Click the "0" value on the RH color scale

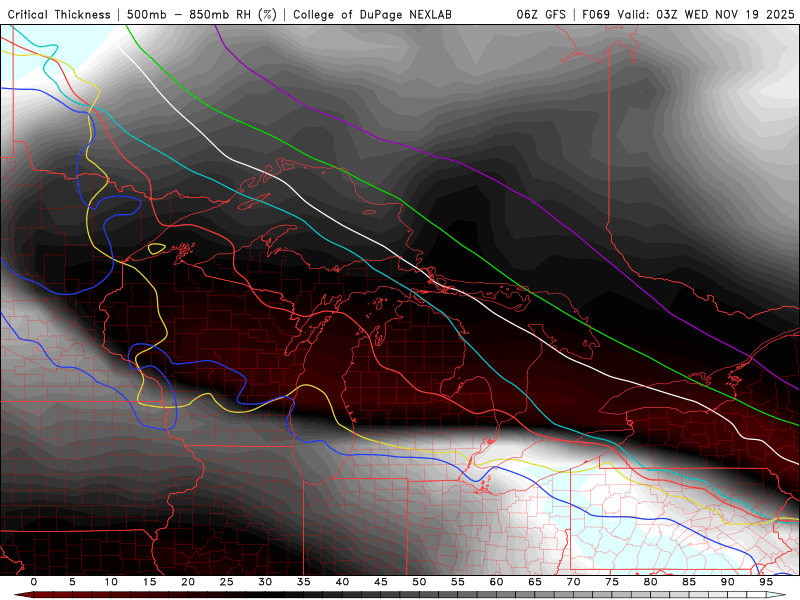34,582
